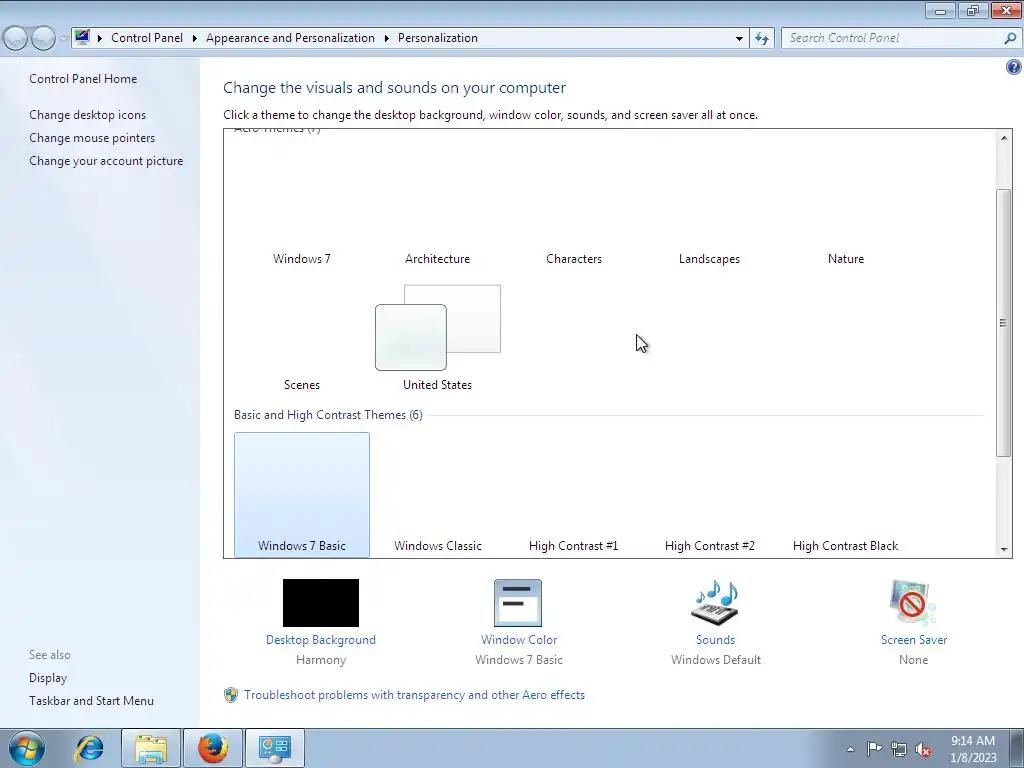Select the Windows Classic theme

pos(438,494)
